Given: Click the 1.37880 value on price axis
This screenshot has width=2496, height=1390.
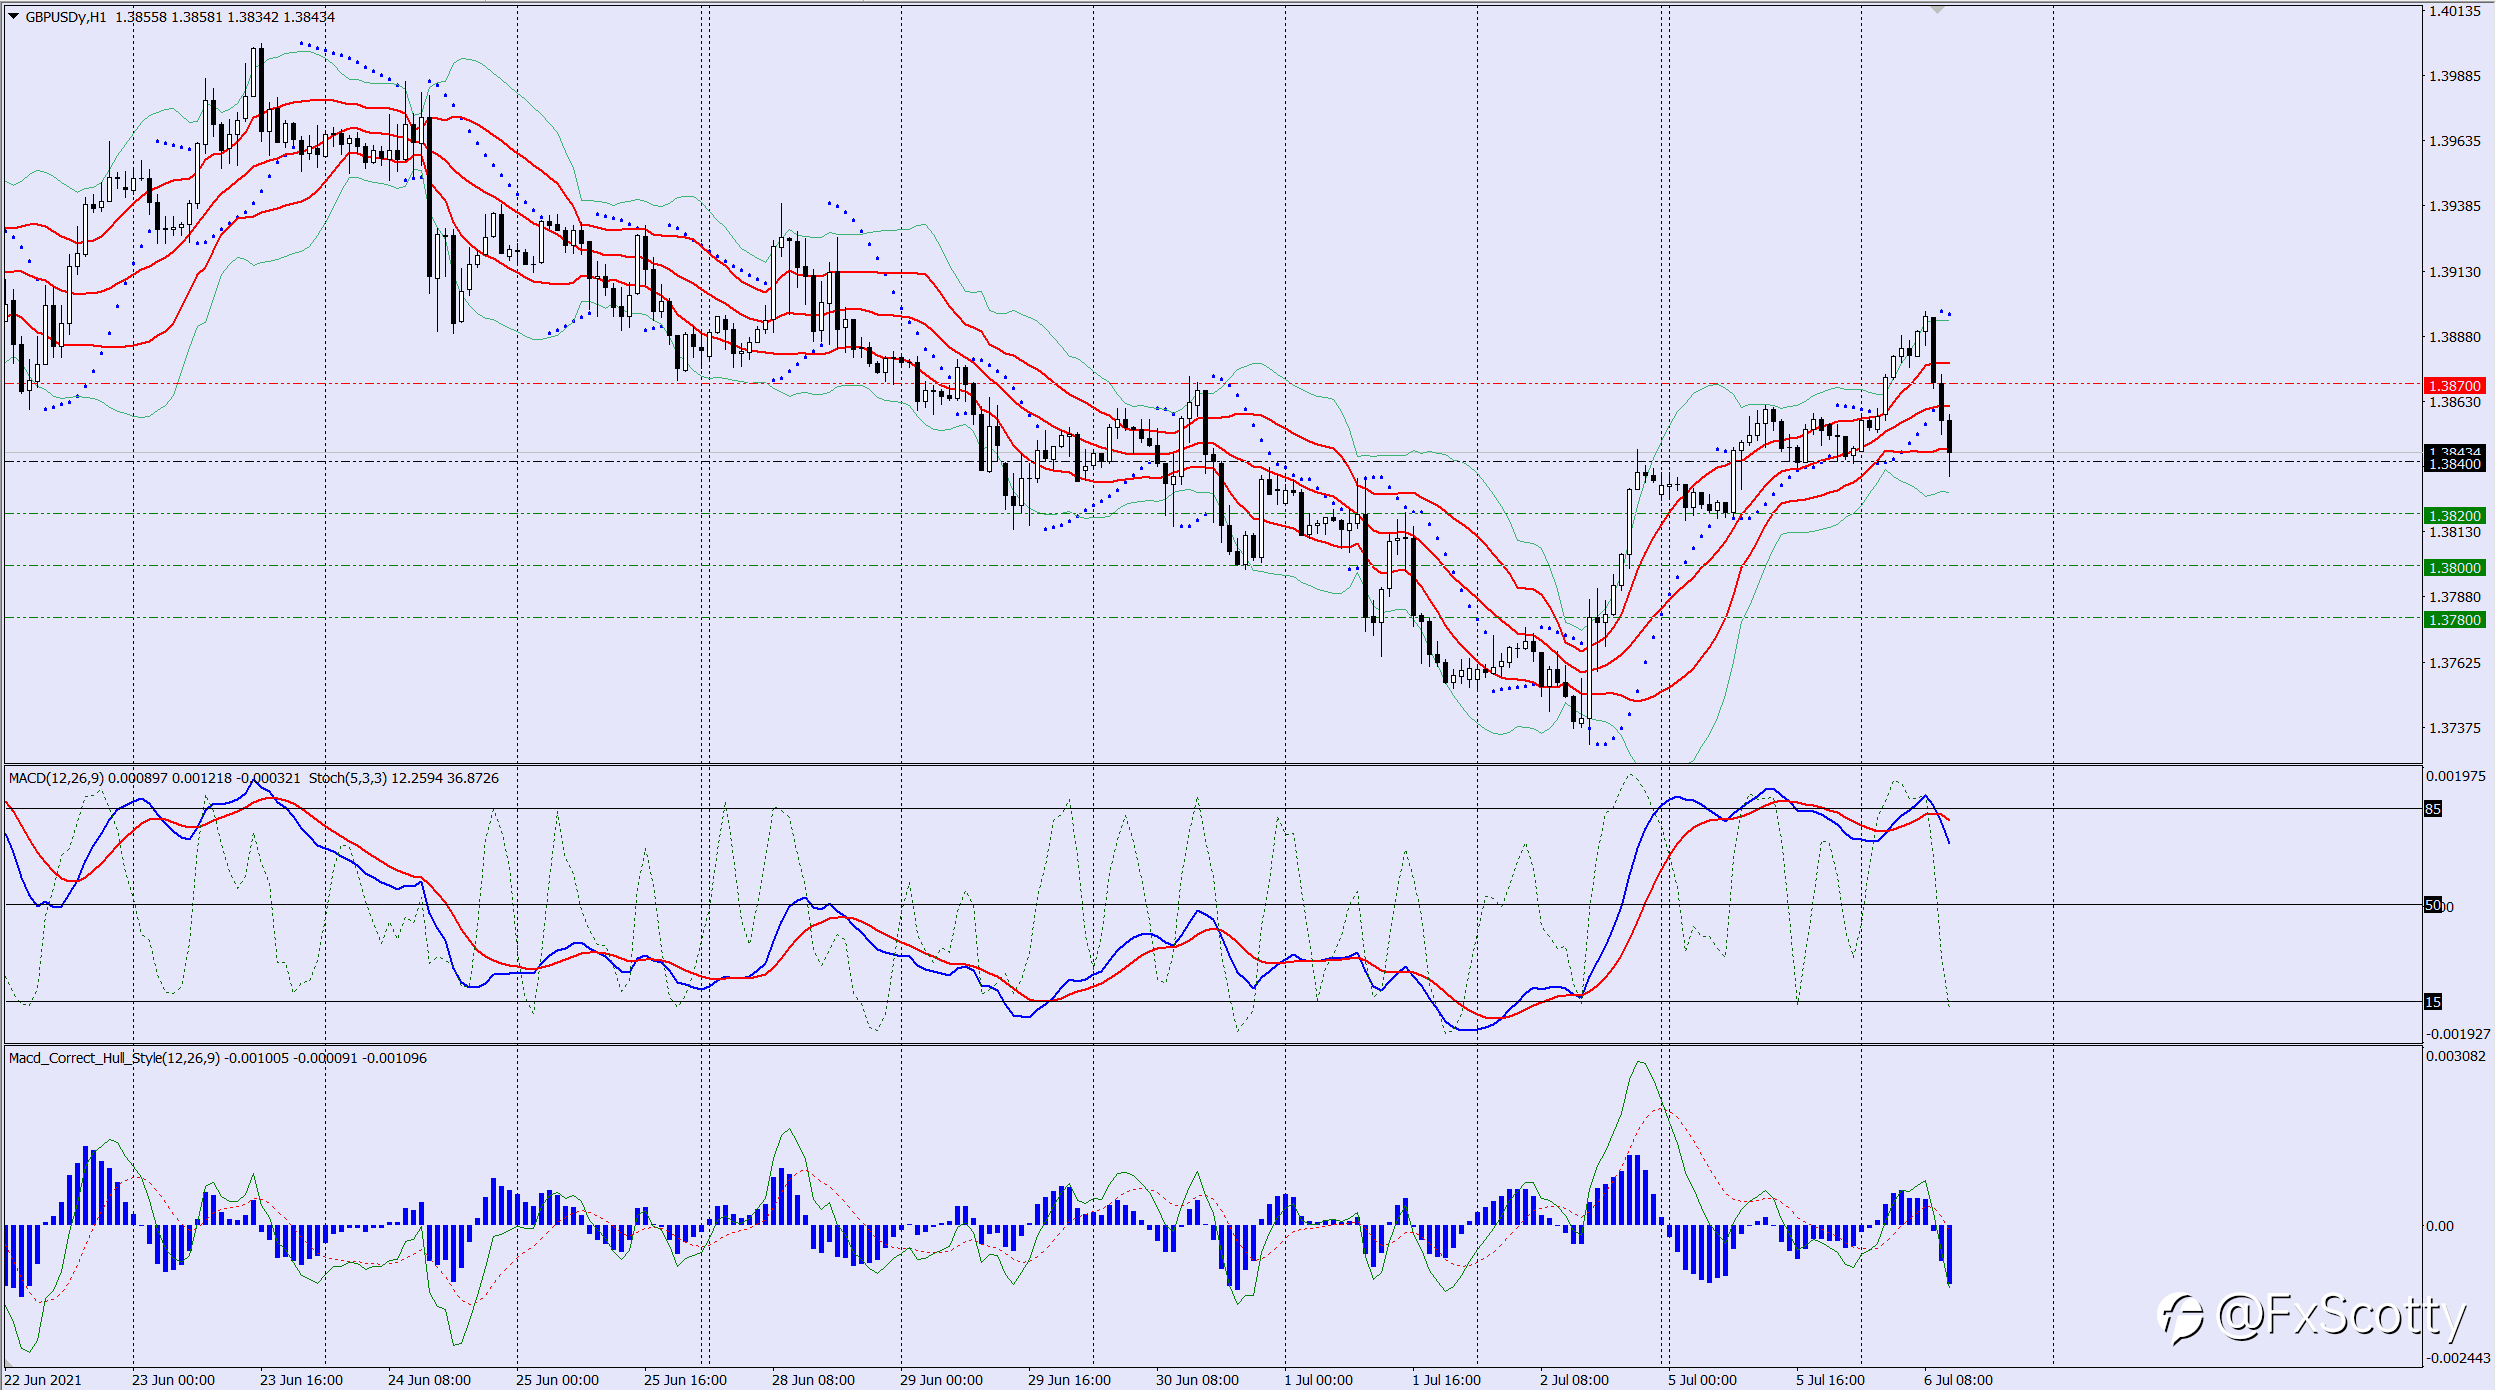Looking at the screenshot, I should 2455,597.
